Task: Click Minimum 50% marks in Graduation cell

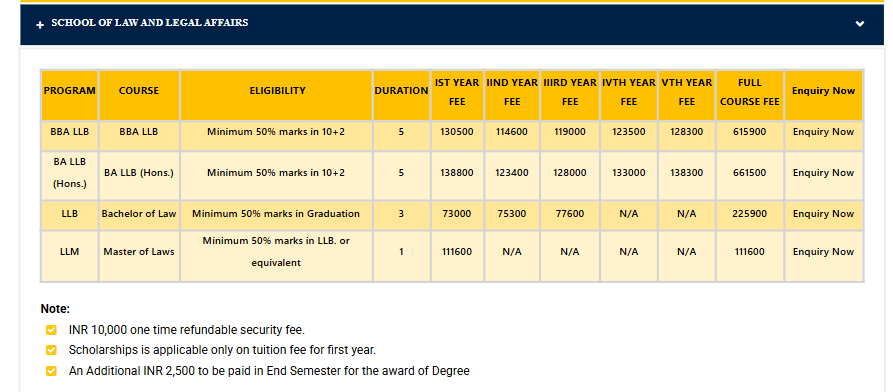Action: [276, 214]
